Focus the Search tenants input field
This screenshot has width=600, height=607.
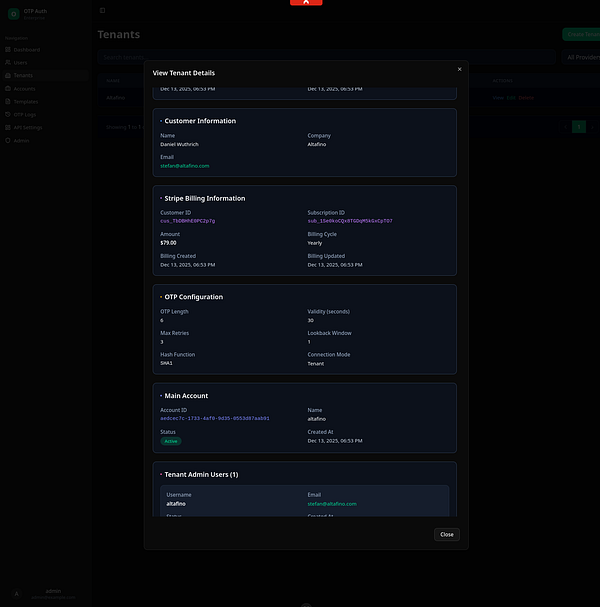point(327,57)
